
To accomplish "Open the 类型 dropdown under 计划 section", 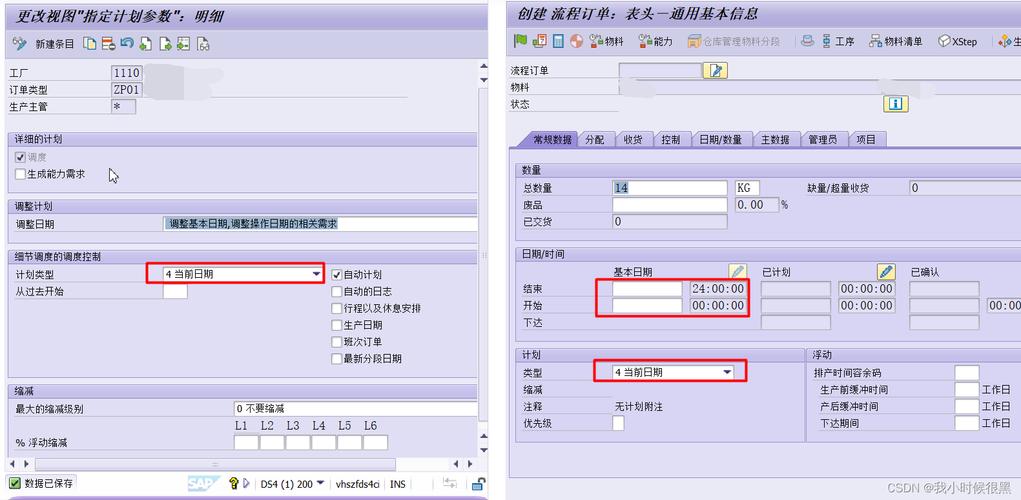I will pos(728,372).
